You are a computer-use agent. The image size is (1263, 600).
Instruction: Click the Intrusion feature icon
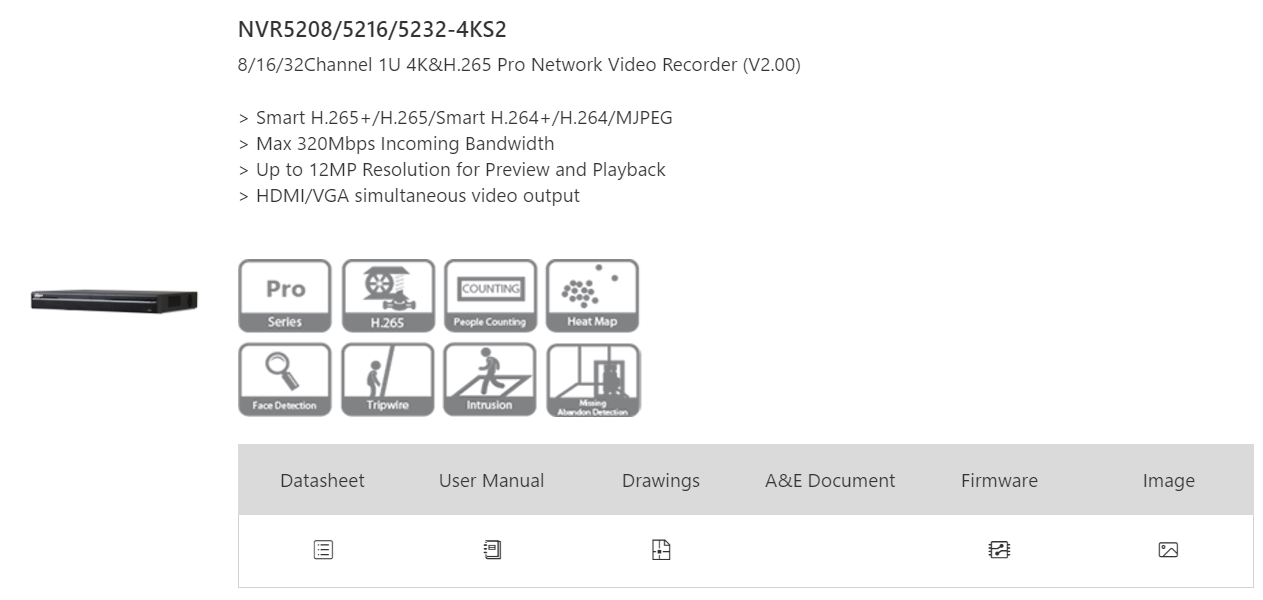tap(490, 380)
